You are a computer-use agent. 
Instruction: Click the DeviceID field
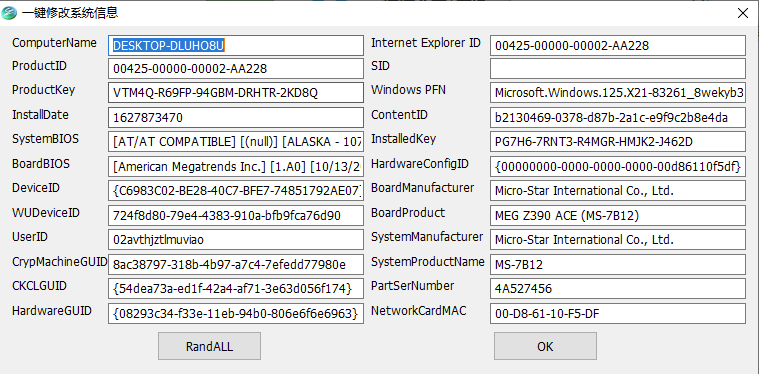(236, 191)
